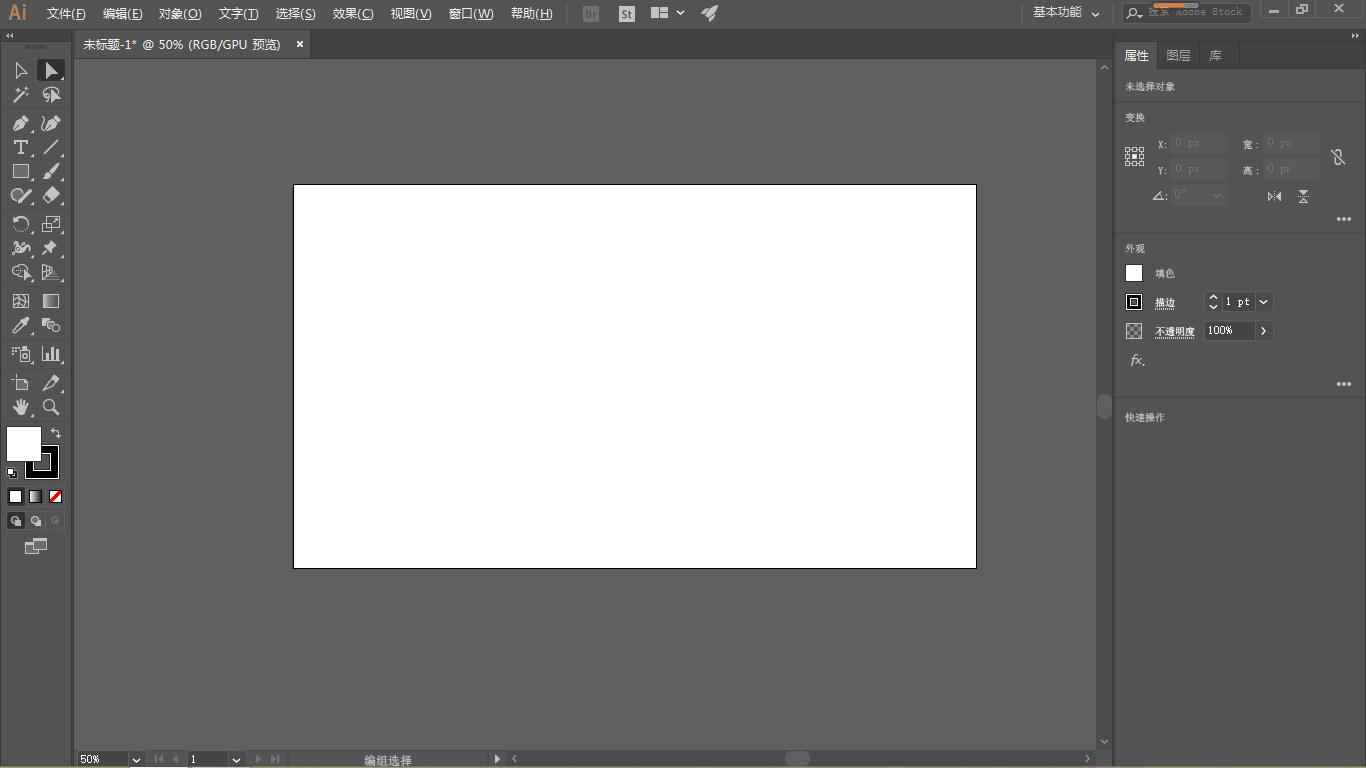Switch to the 图层 panel tab
1366x768 pixels.
(1178, 56)
